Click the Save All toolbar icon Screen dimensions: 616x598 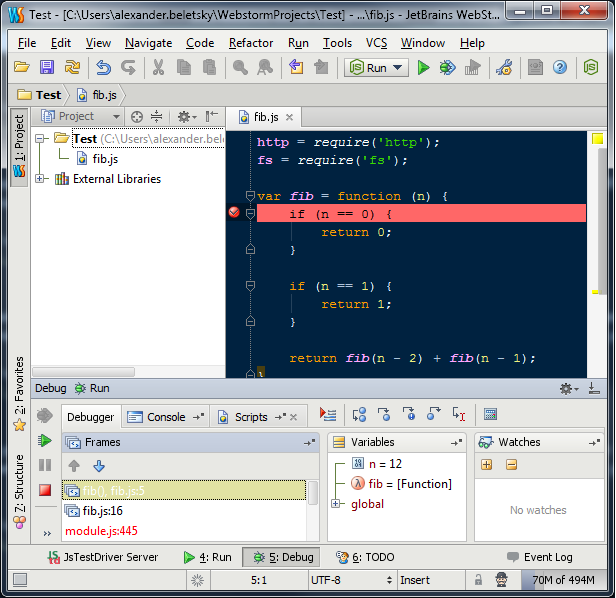[x=46, y=68]
